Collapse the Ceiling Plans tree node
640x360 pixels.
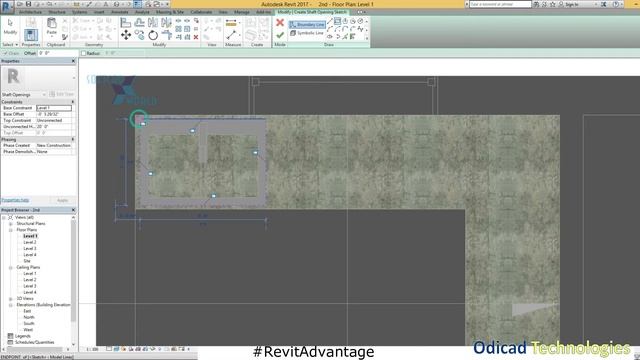pos(11,267)
